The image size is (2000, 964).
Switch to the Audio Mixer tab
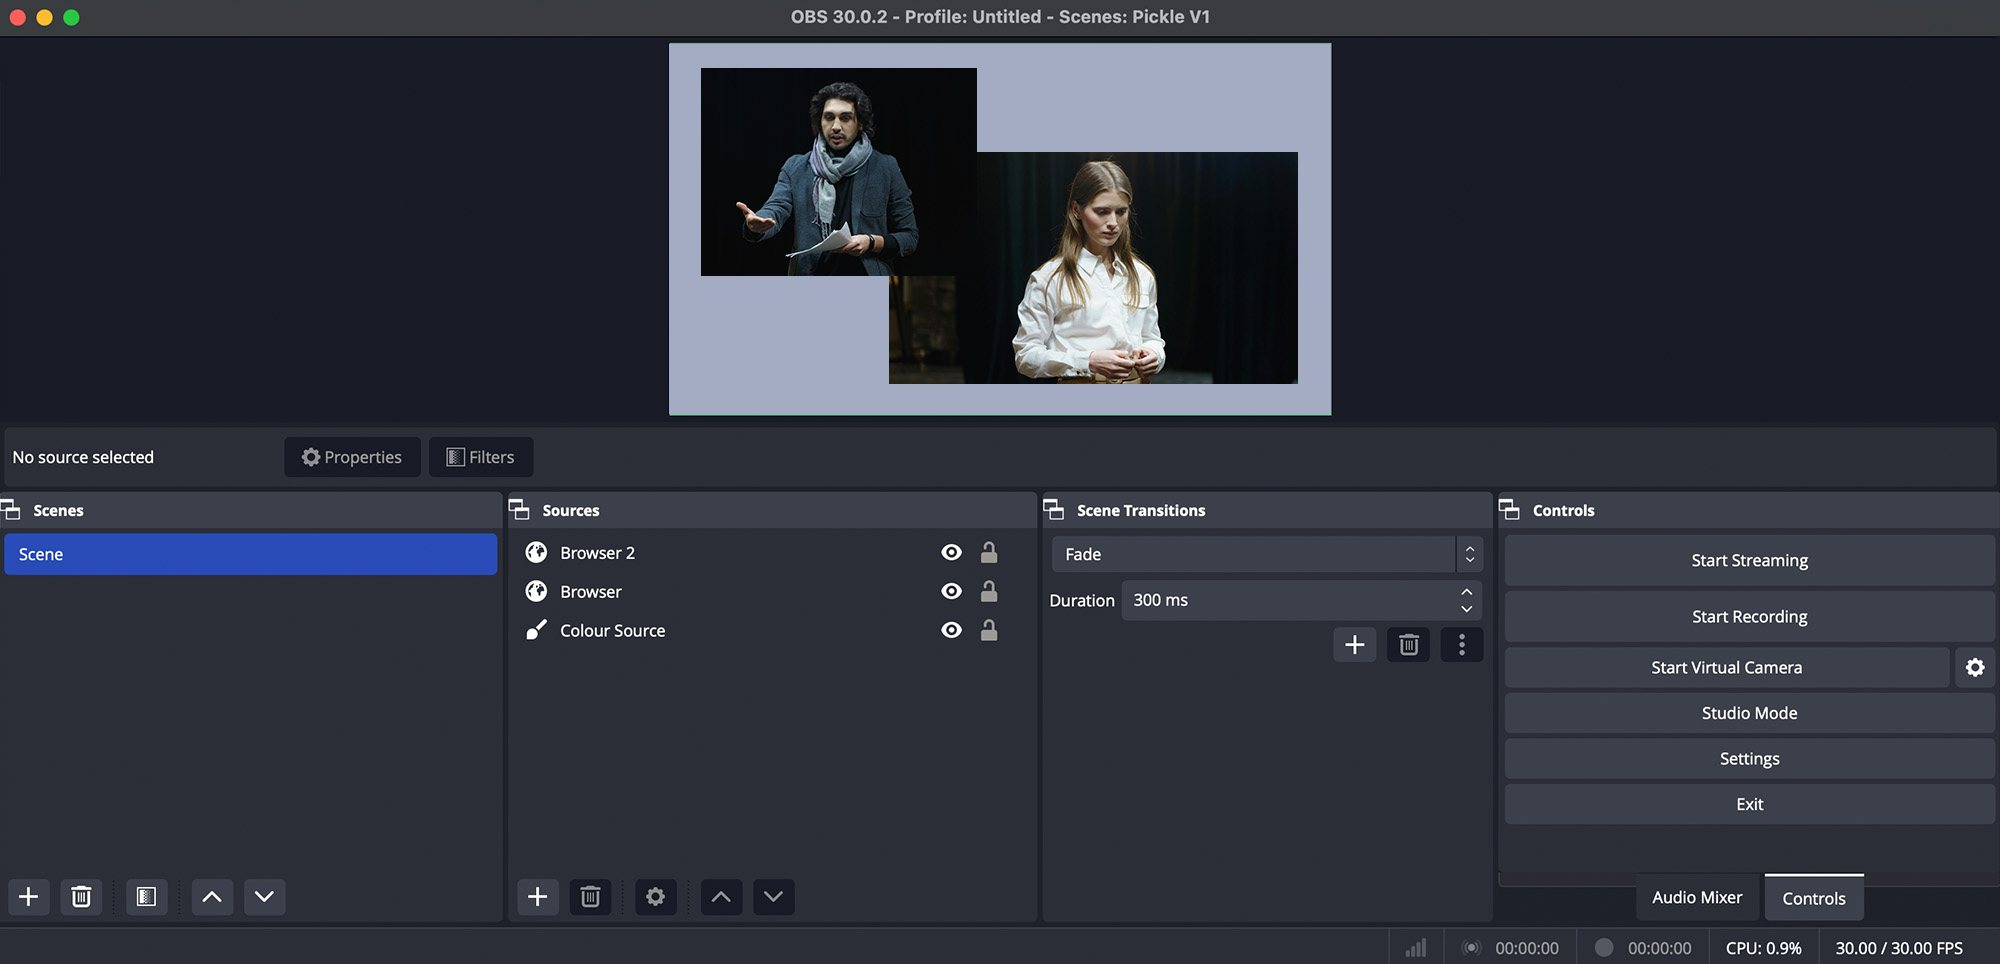pos(1696,898)
